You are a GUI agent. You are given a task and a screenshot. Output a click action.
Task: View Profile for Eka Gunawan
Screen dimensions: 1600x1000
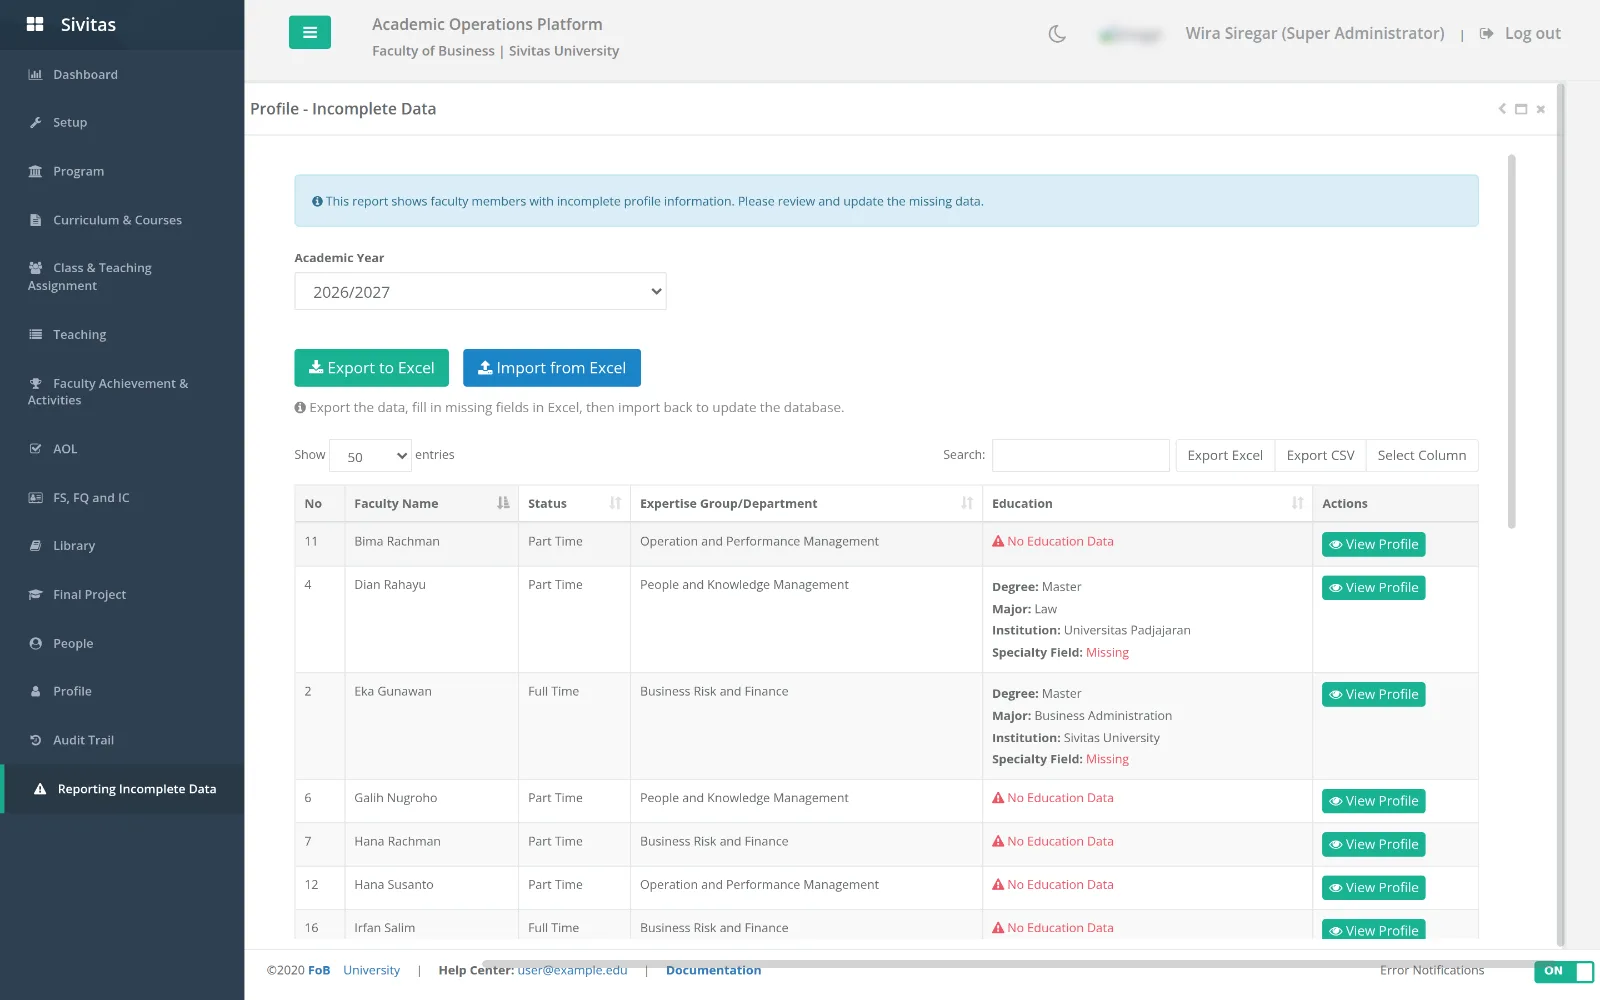pos(1373,694)
